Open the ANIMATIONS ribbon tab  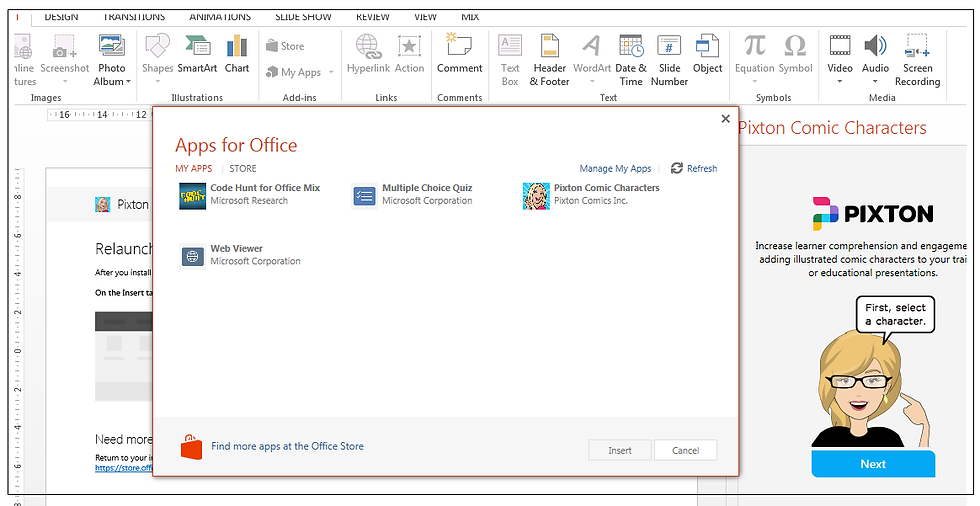pyautogui.click(x=220, y=17)
